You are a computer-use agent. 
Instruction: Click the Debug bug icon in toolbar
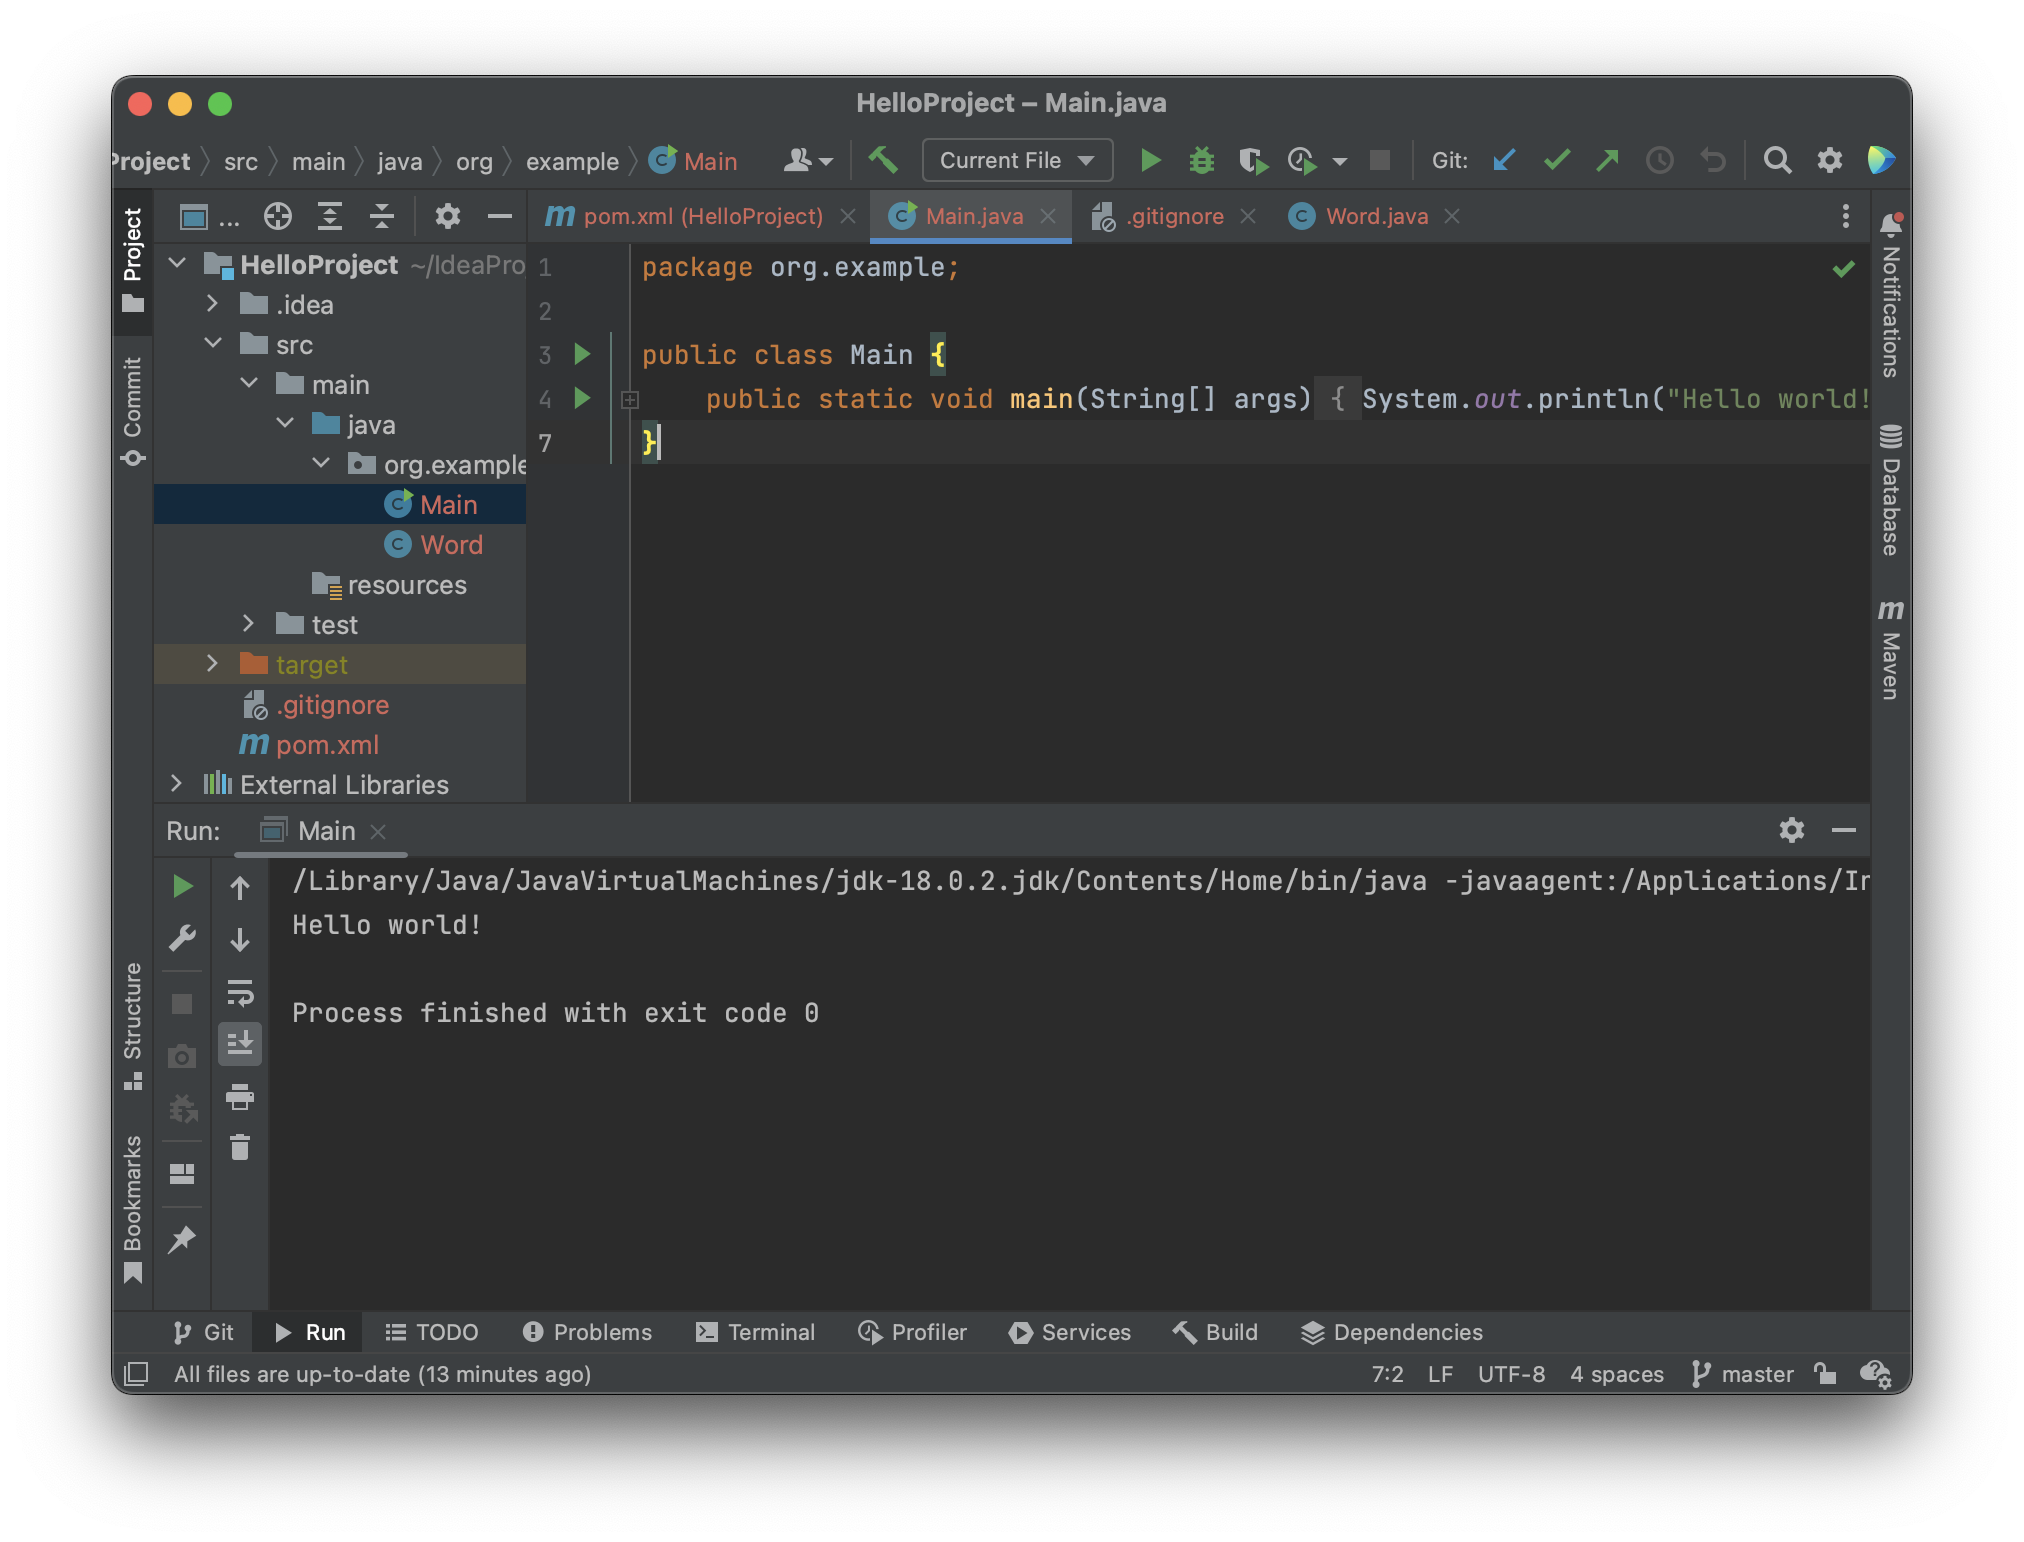(1201, 160)
